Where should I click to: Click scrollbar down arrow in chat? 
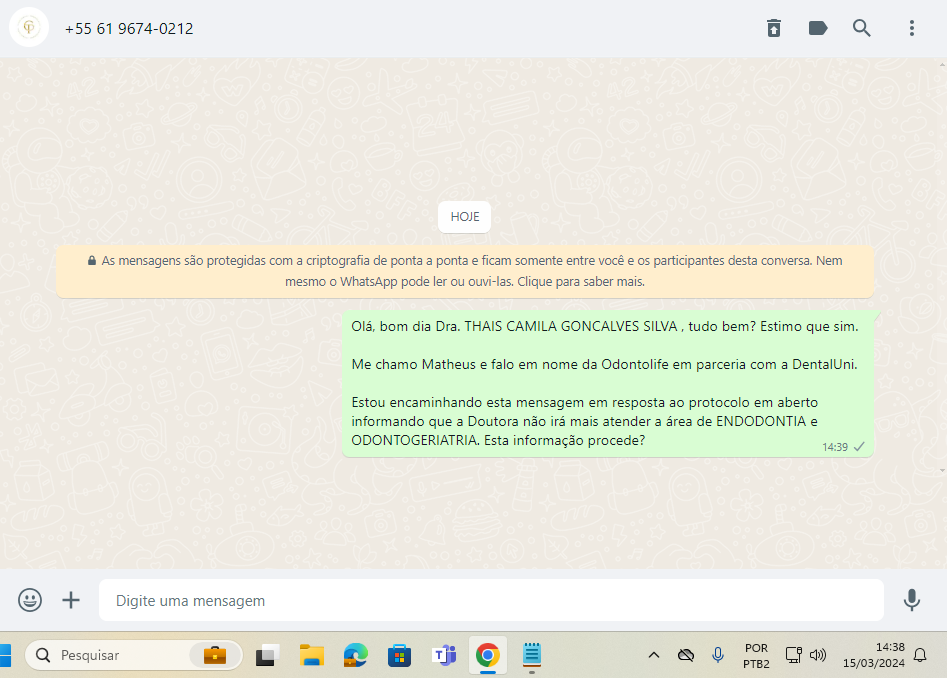tap(942, 470)
